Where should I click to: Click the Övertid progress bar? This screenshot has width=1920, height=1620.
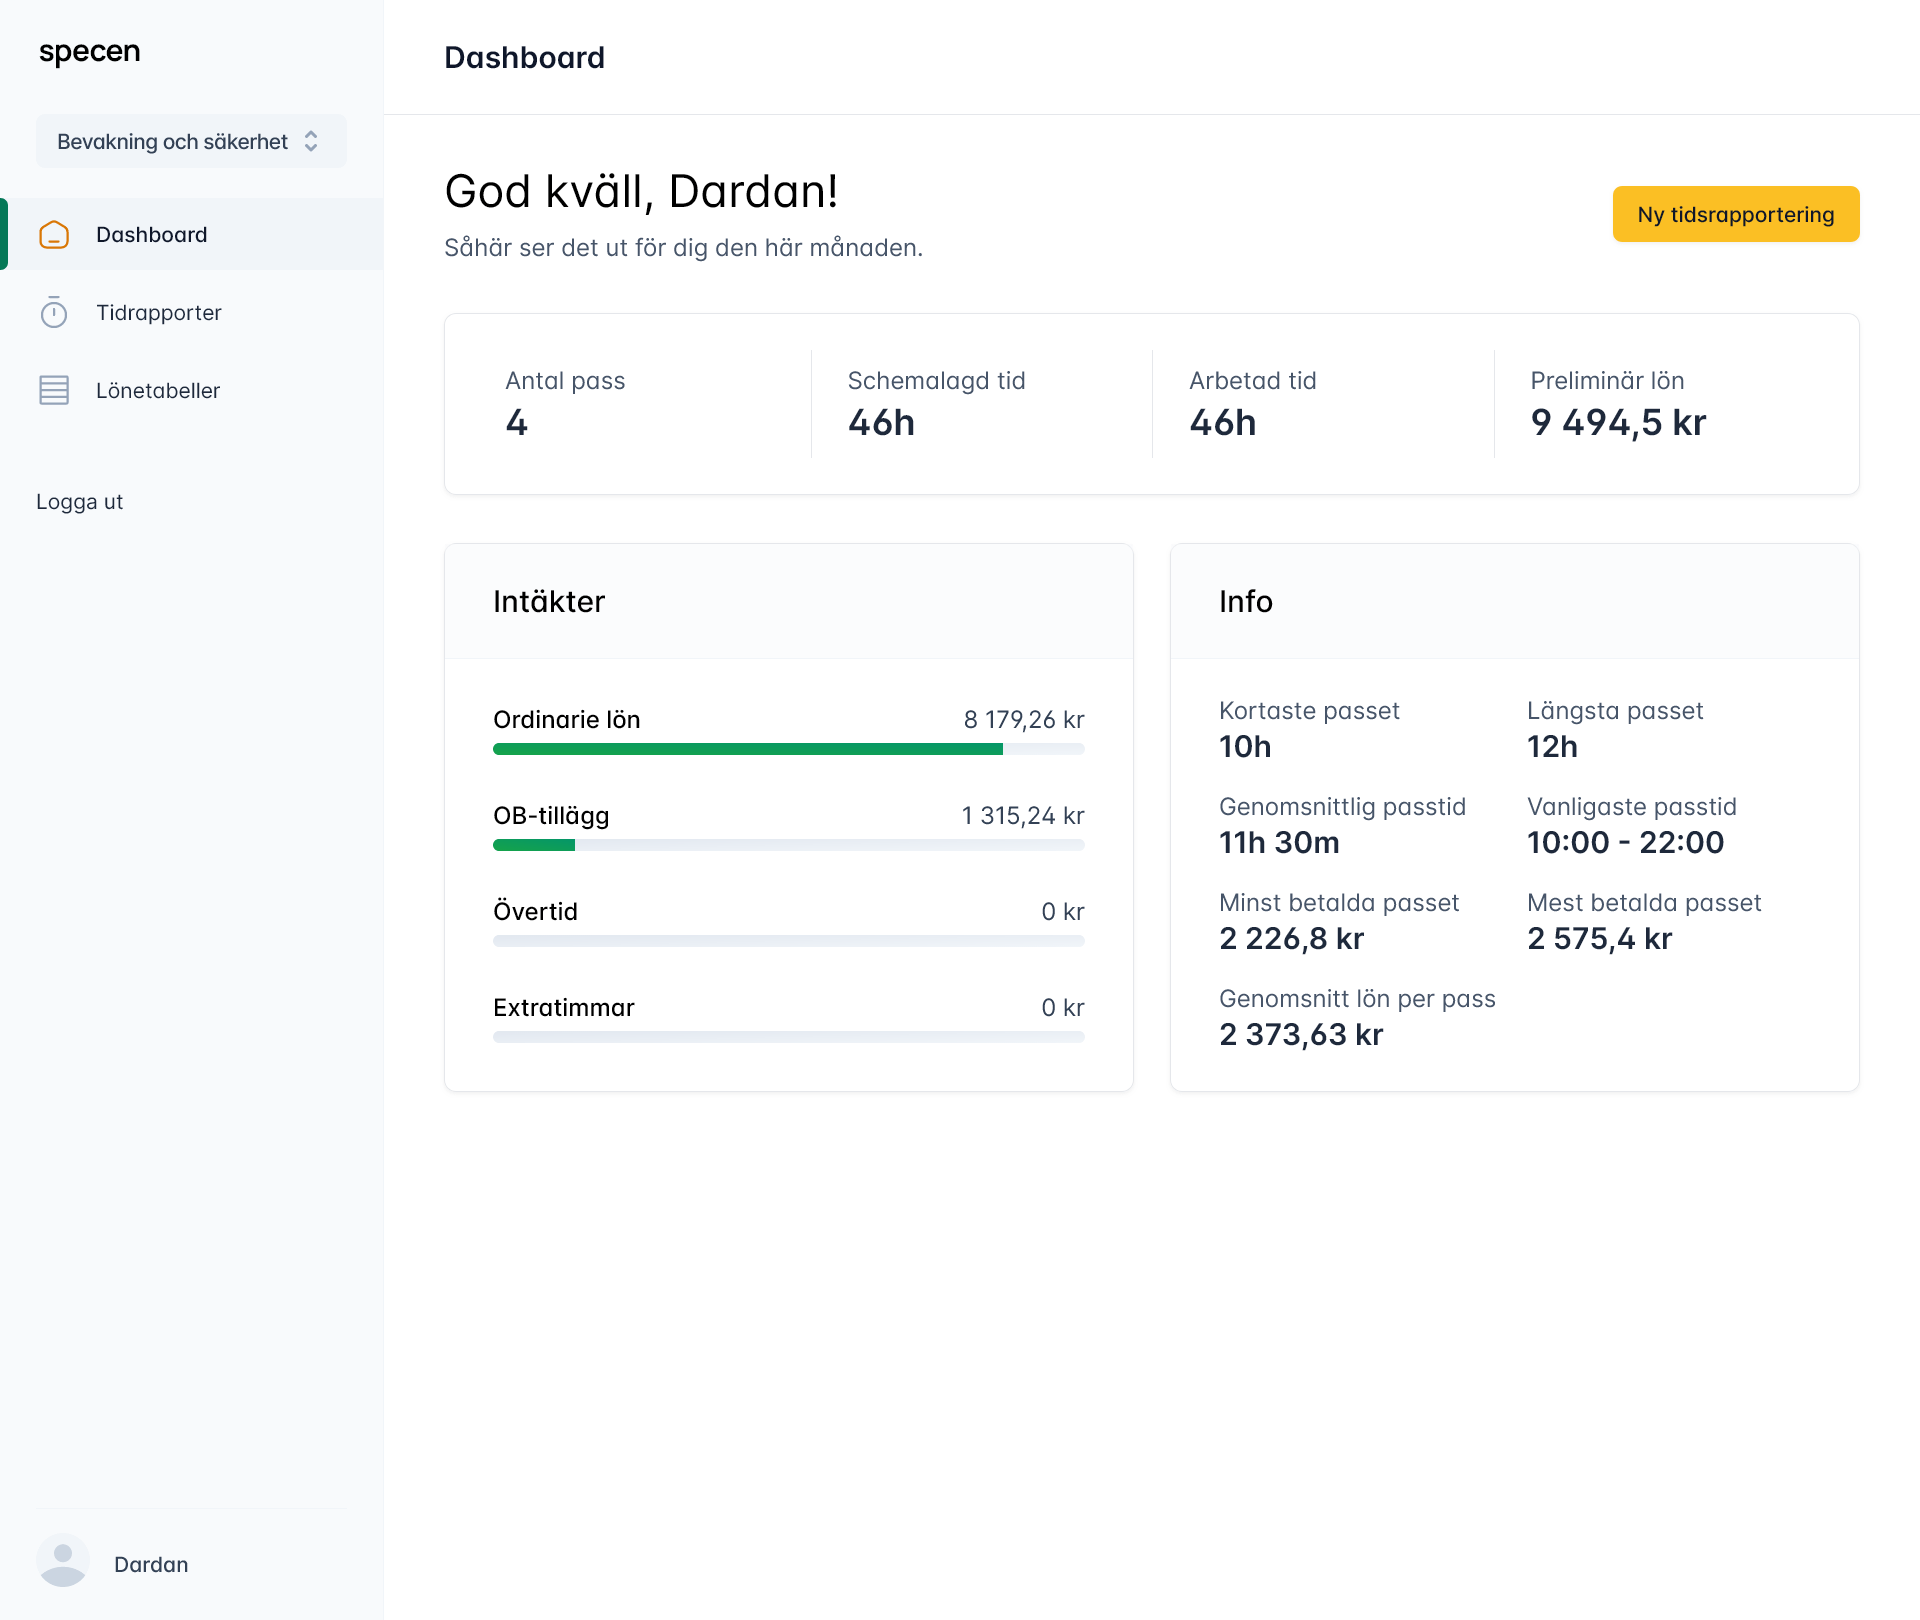pyautogui.click(x=789, y=941)
